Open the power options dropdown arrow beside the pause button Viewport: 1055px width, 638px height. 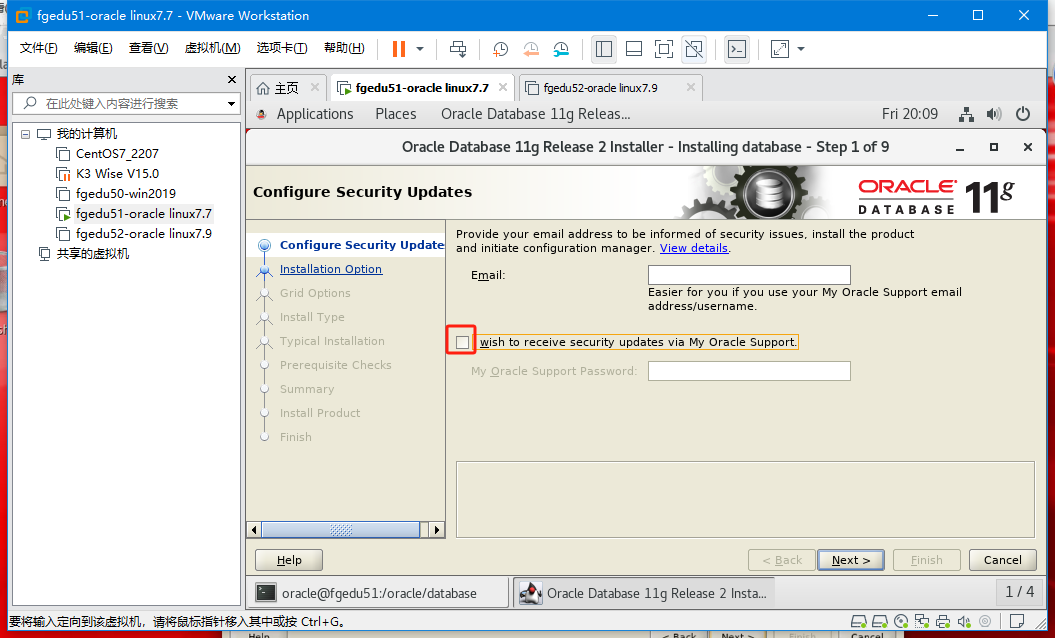(x=420, y=48)
